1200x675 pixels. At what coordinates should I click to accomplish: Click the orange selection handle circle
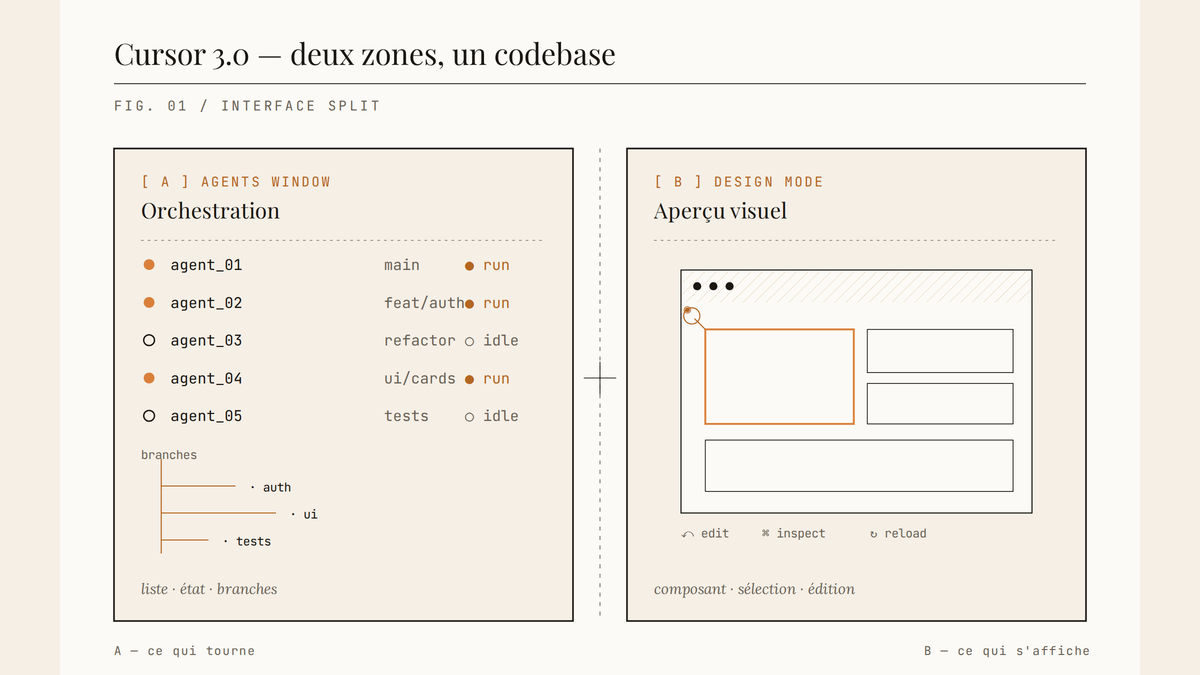[x=692, y=317]
